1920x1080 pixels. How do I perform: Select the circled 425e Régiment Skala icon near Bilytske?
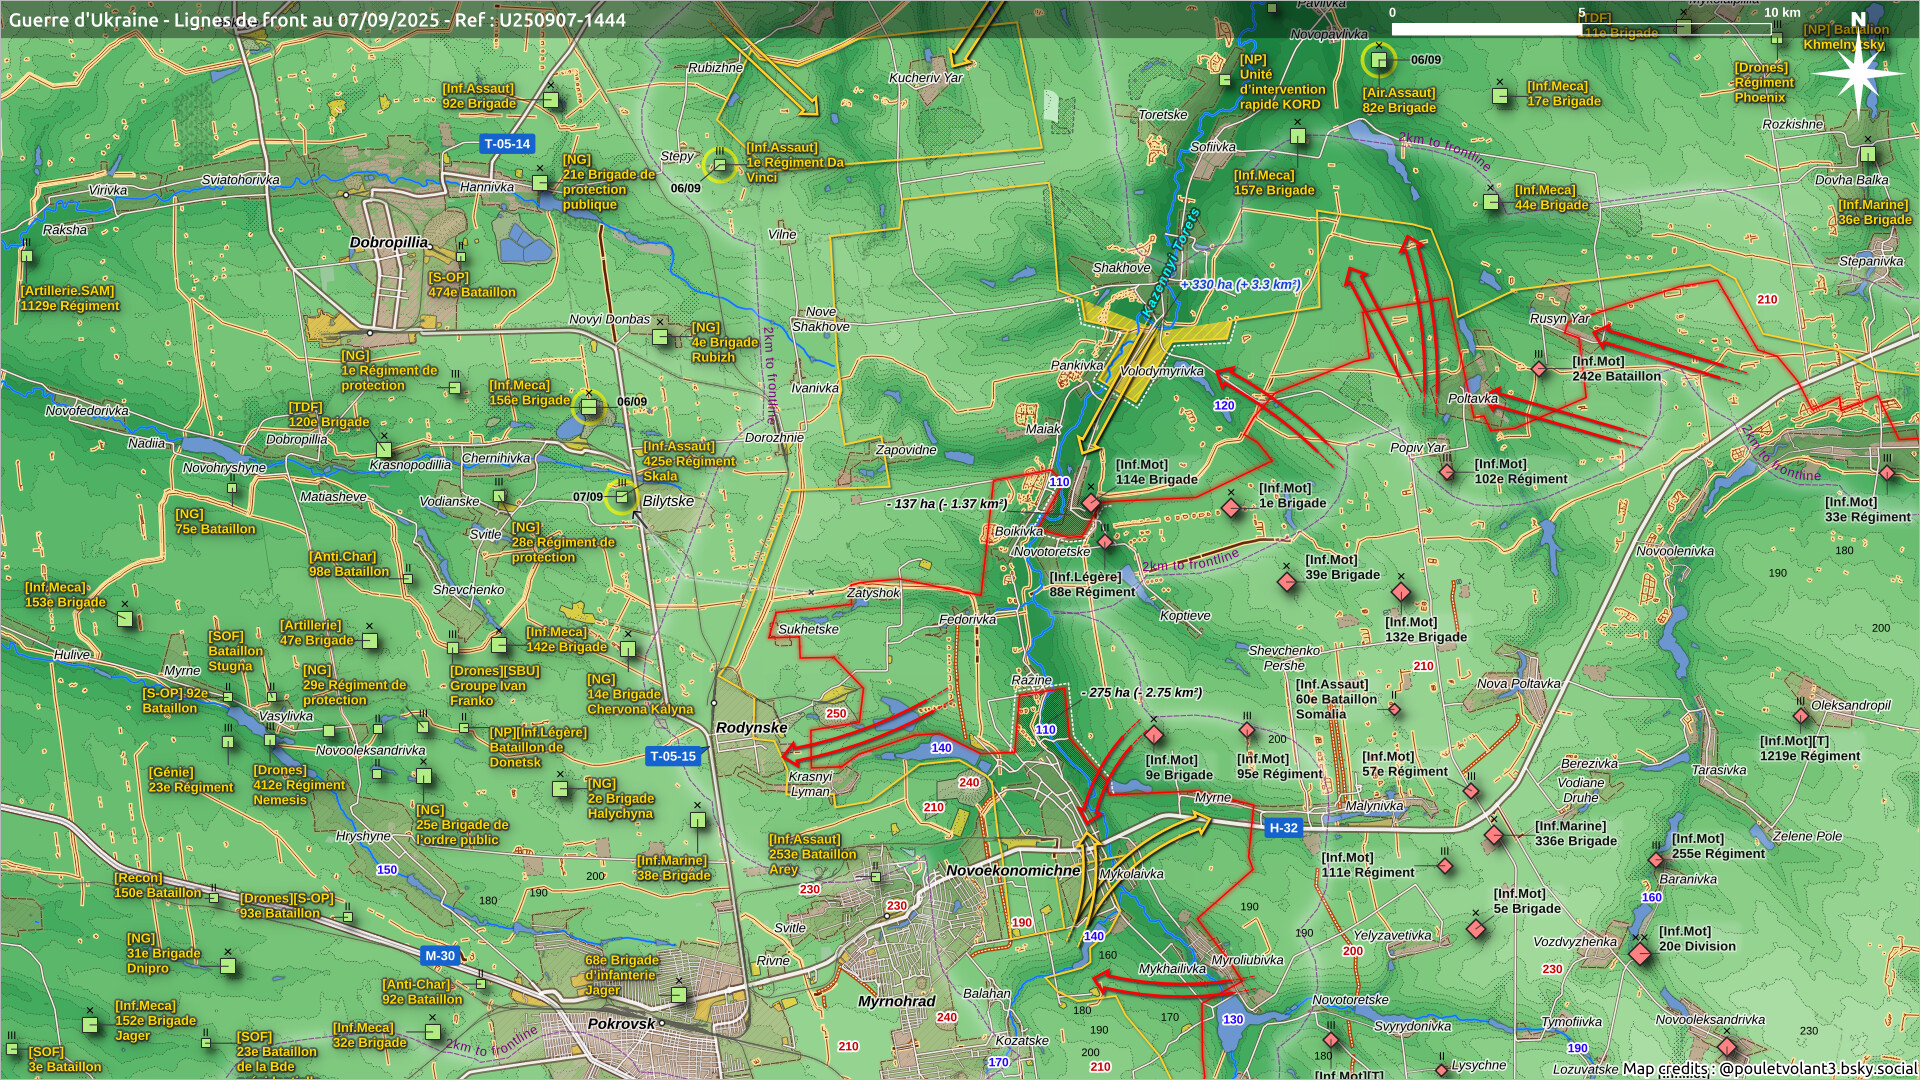click(x=621, y=496)
